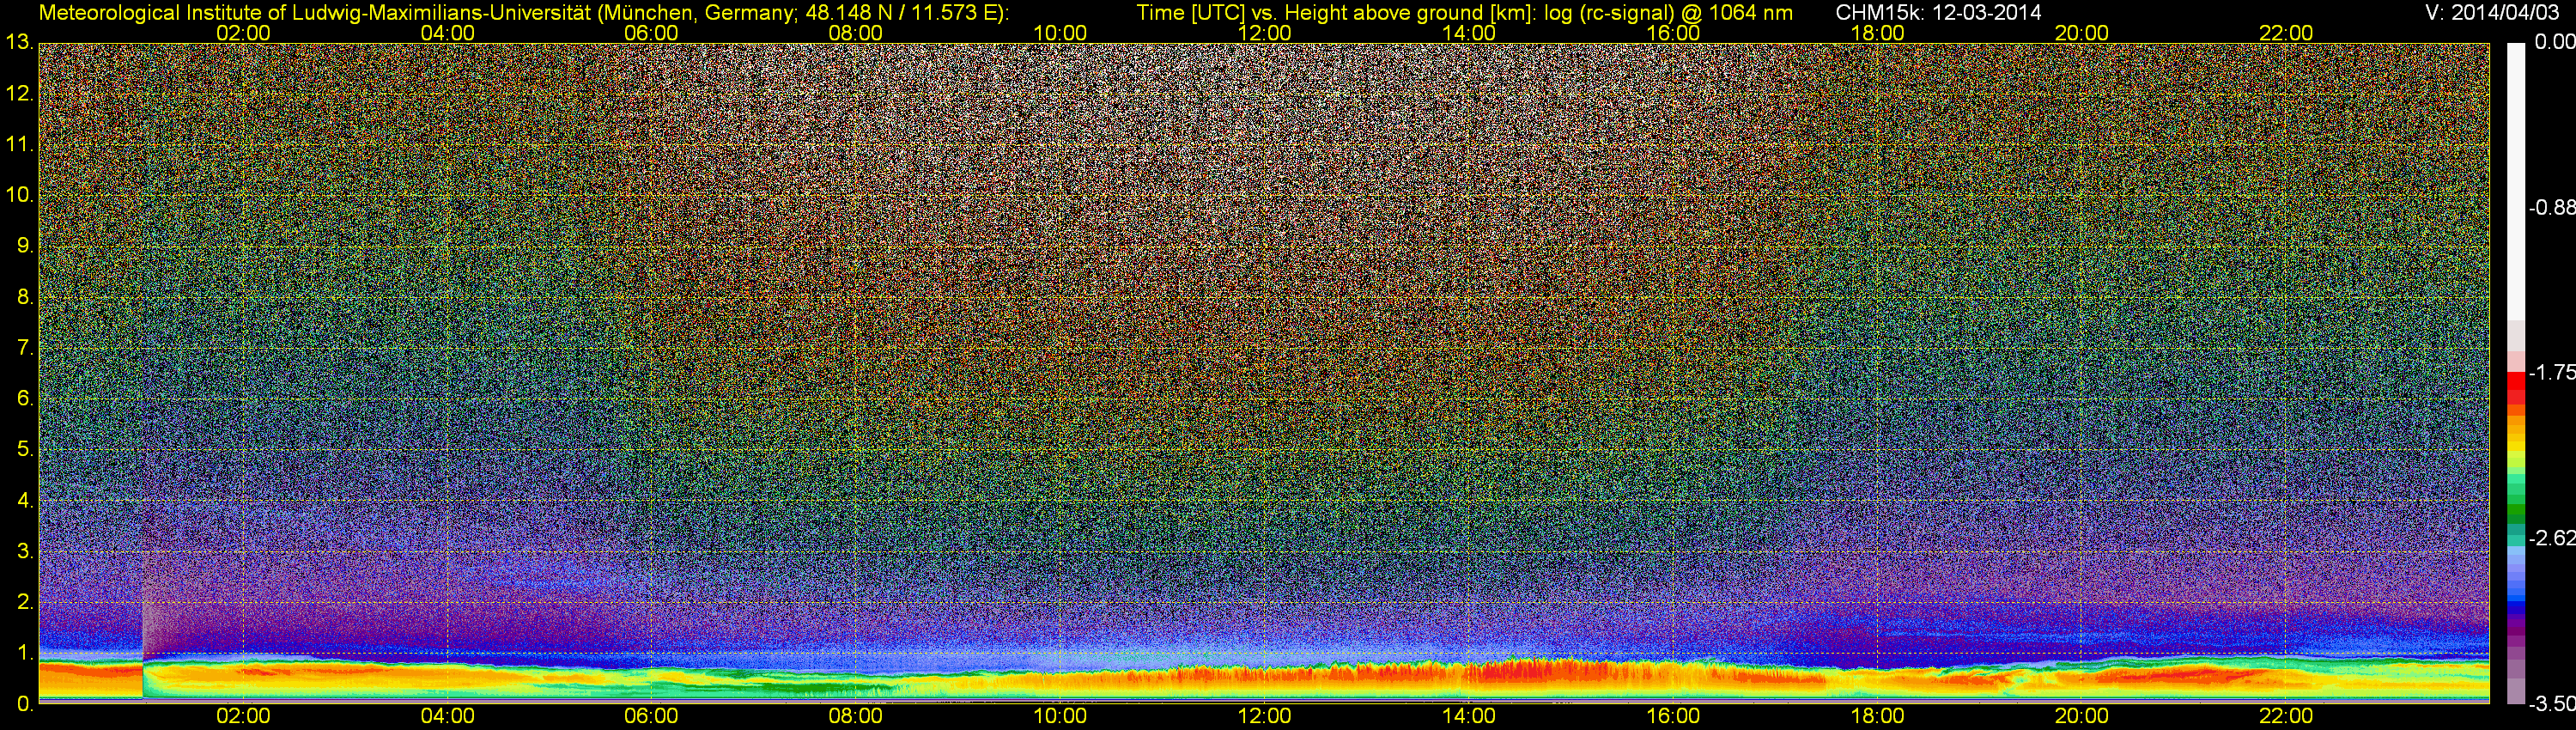
Task: Click the '22:00' label on the top time axis
Action: 2286,33
